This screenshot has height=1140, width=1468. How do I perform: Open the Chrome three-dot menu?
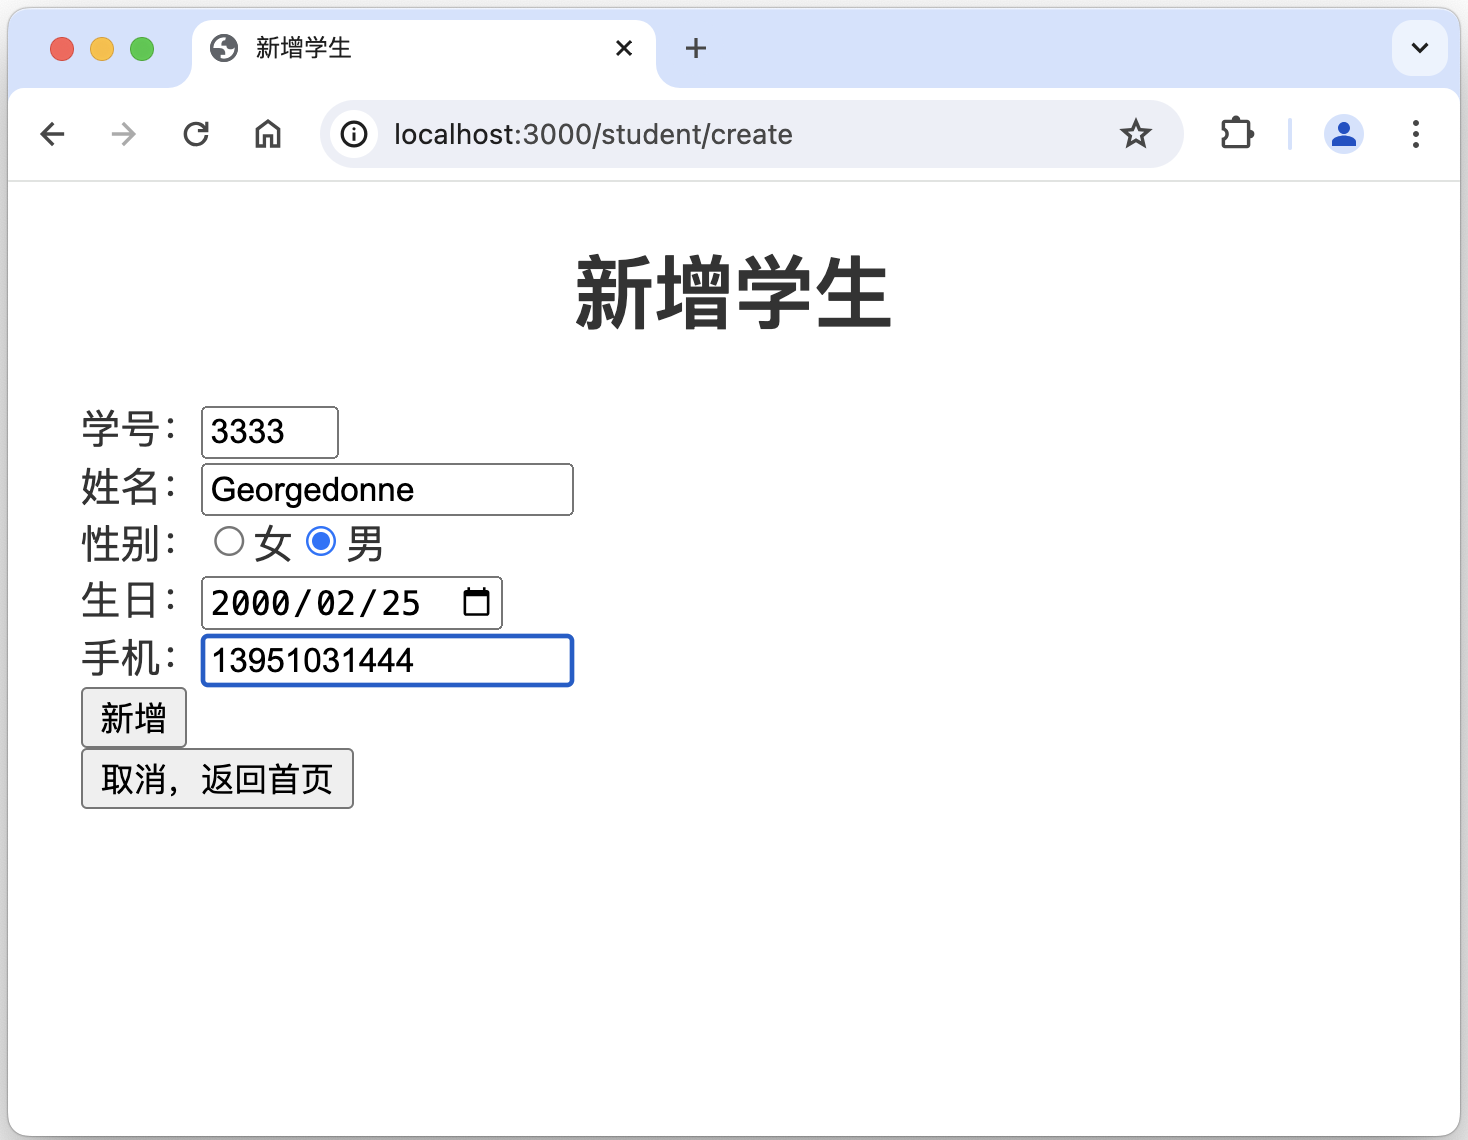pyautogui.click(x=1415, y=134)
